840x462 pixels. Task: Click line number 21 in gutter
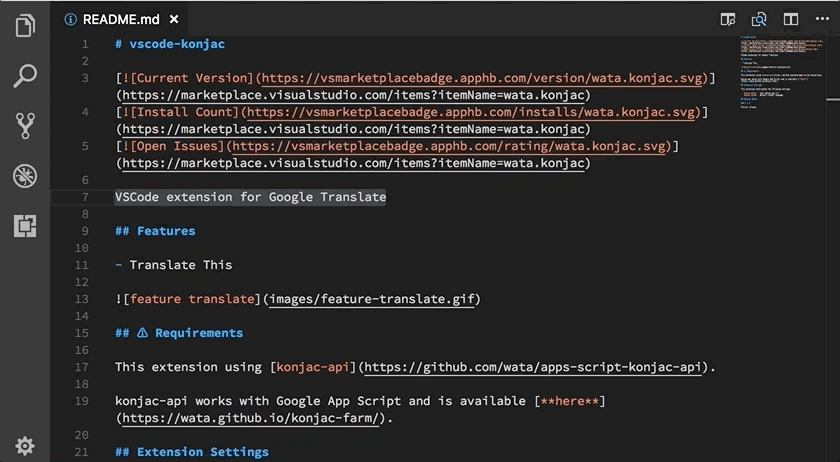(x=82, y=452)
